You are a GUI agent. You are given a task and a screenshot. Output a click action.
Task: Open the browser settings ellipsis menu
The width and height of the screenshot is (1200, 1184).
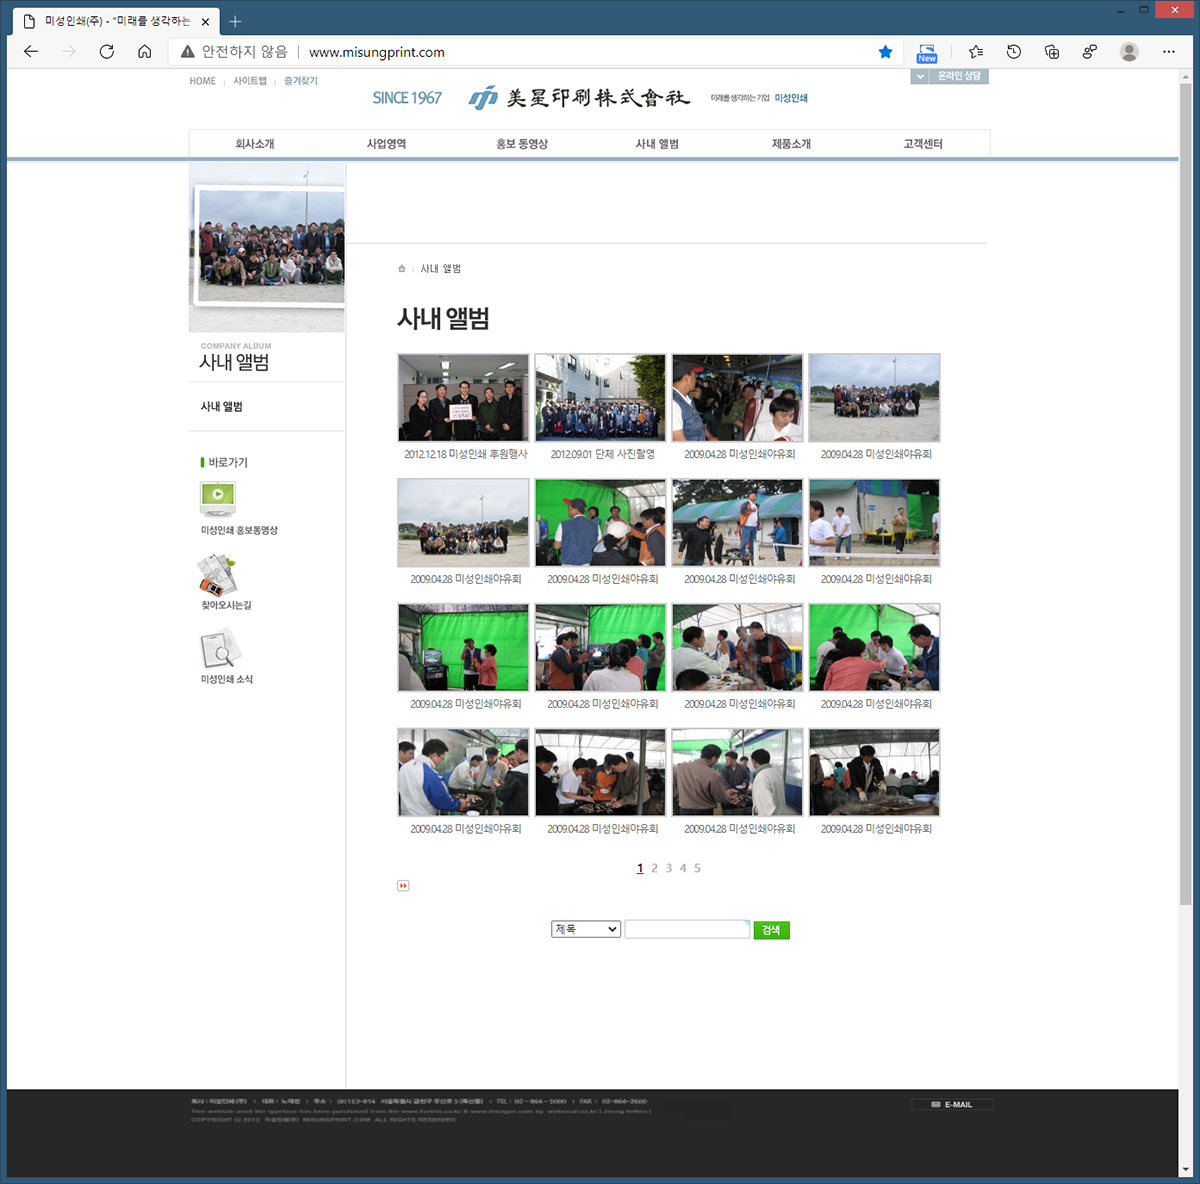(1168, 52)
